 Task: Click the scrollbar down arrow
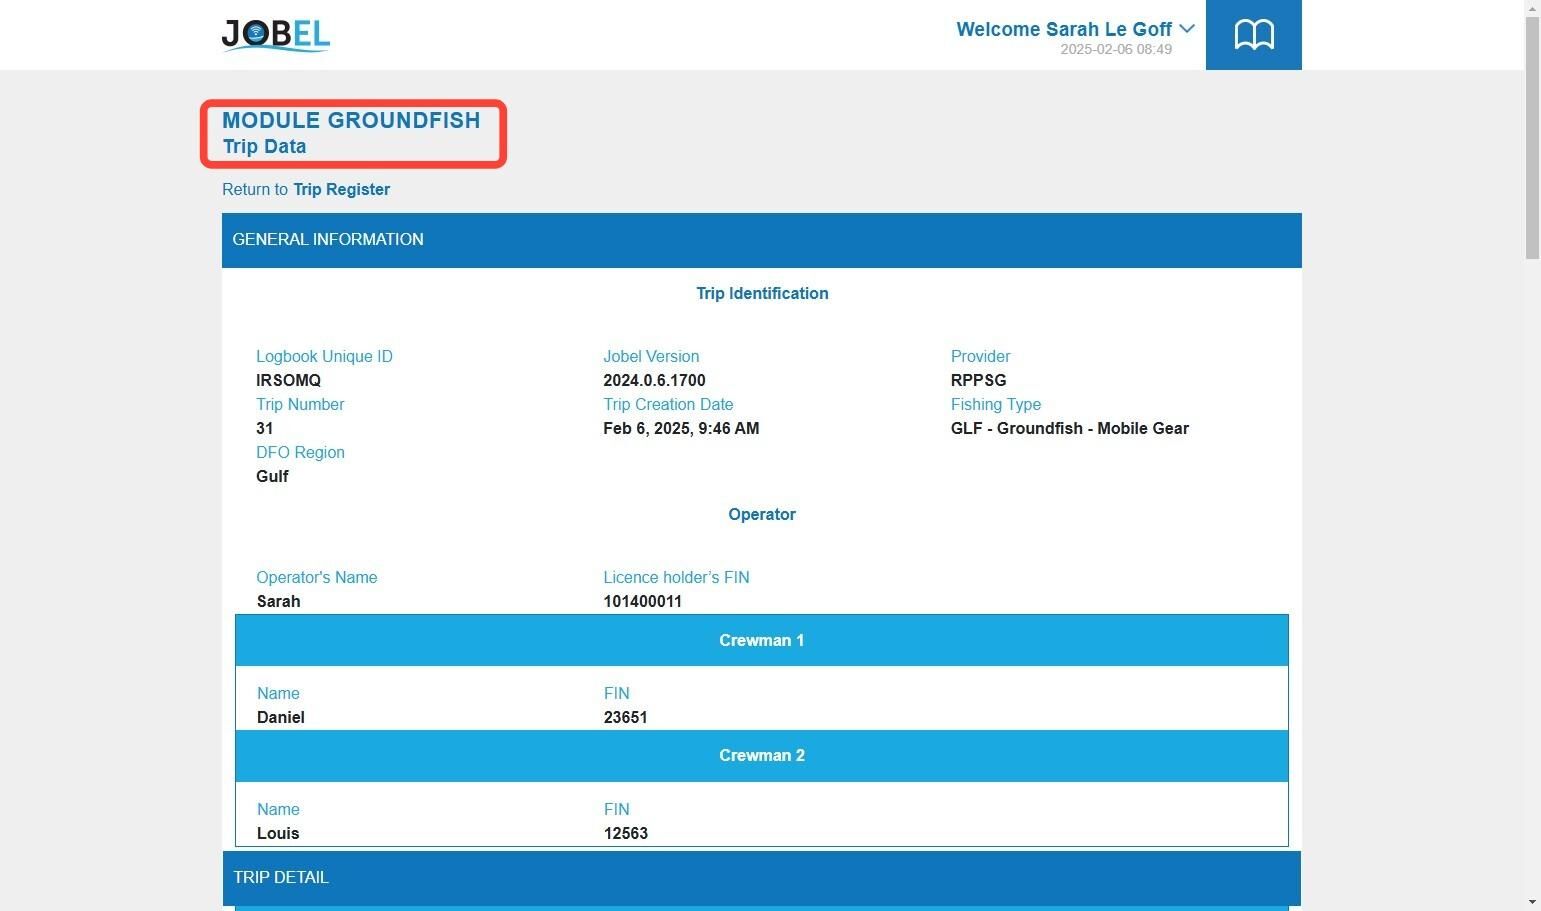(1532, 902)
